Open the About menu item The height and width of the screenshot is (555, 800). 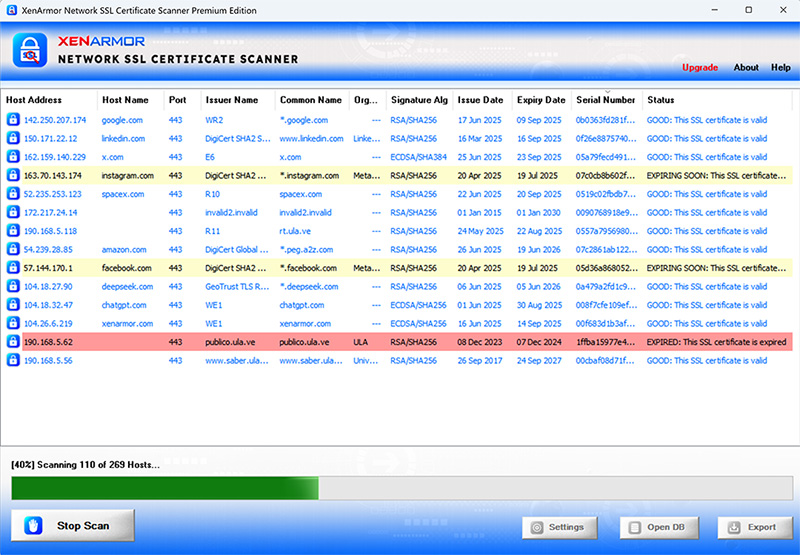(x=746, y=67)
